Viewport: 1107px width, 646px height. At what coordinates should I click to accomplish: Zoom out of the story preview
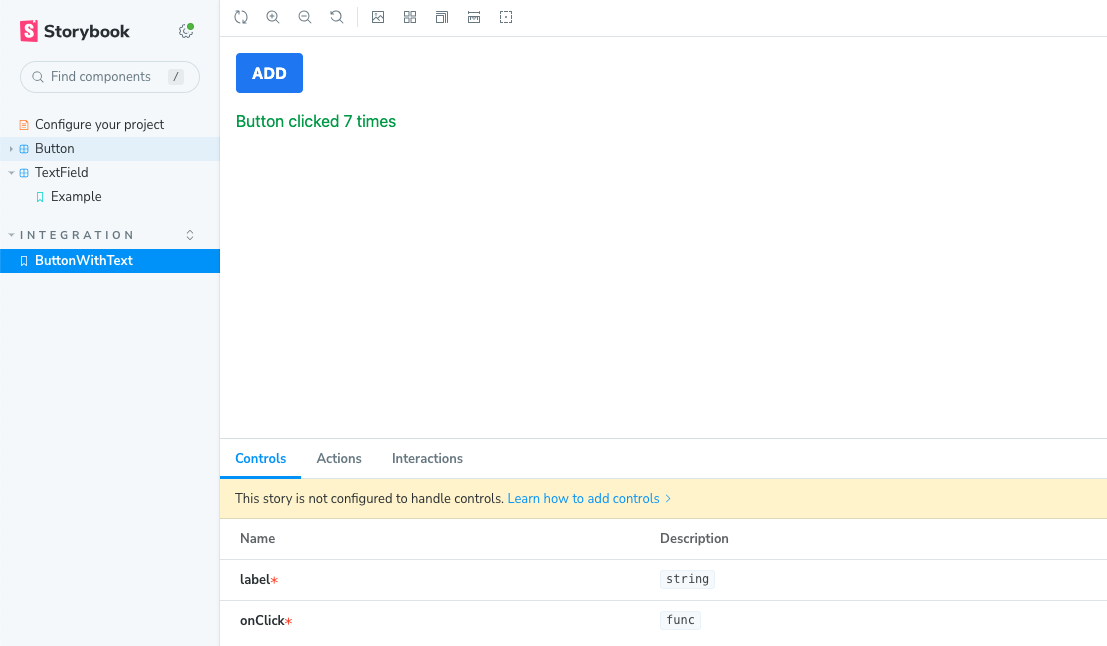tap(305, 17)
